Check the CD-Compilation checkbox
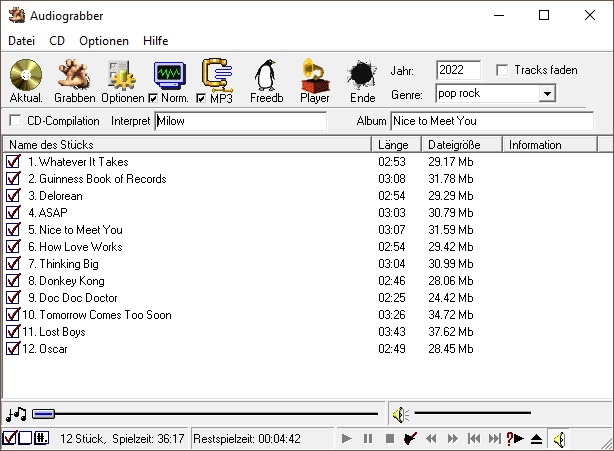This screenshot has width=614, height=451. pyautogui.click(x=15, y=121)
